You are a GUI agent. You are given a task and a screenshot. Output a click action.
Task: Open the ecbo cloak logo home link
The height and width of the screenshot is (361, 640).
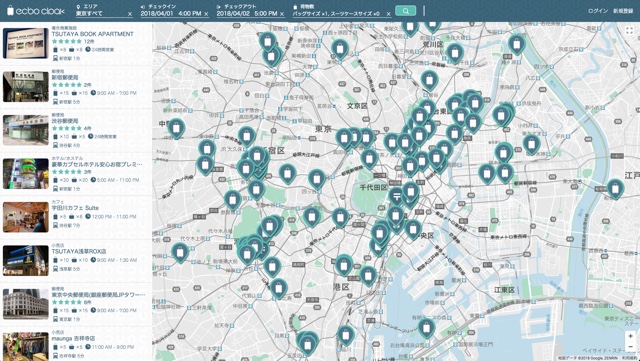36,11
